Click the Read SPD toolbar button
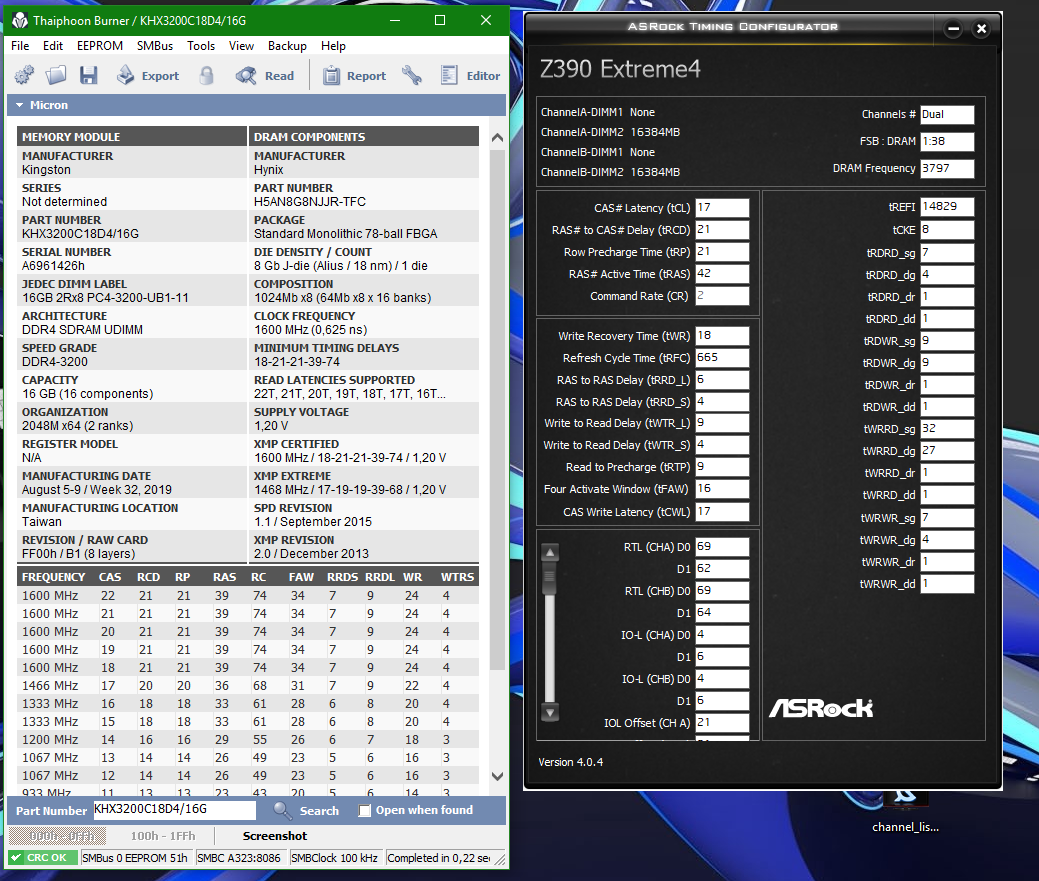 pyautogui.click(x=264, y=76)
